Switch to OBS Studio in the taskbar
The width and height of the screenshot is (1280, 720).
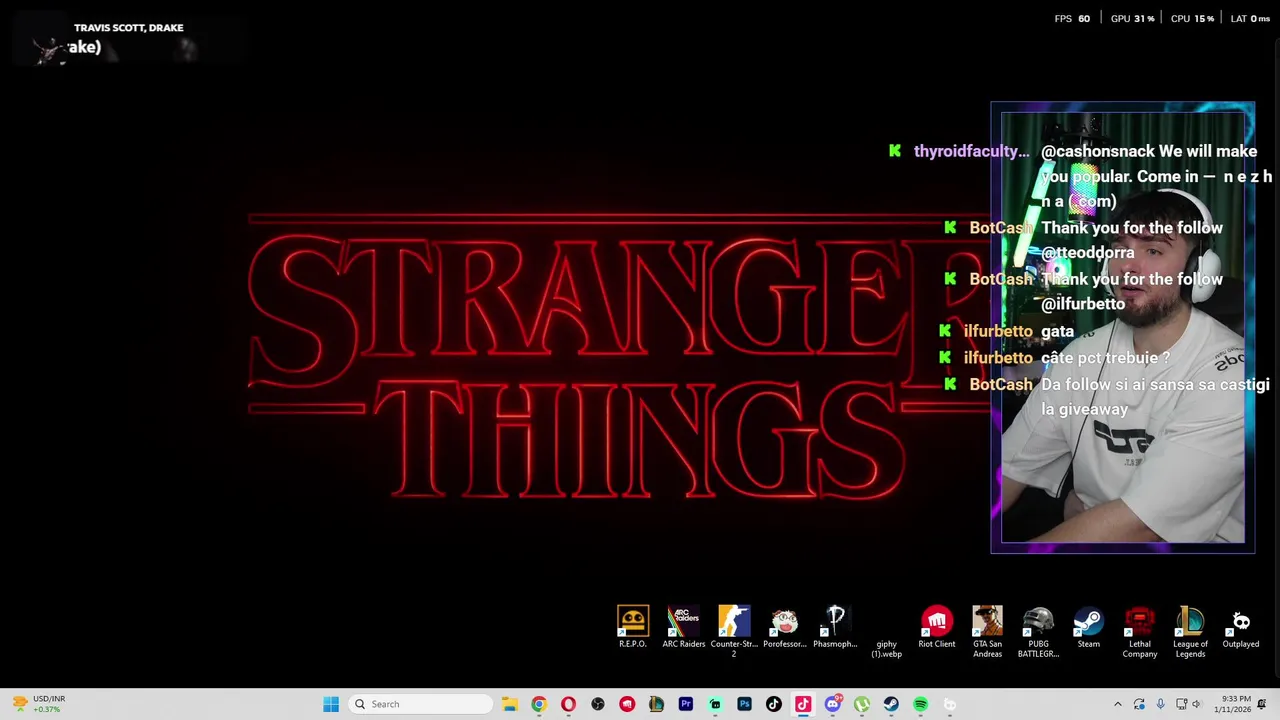pyautogui.click(x=598, y=704)
